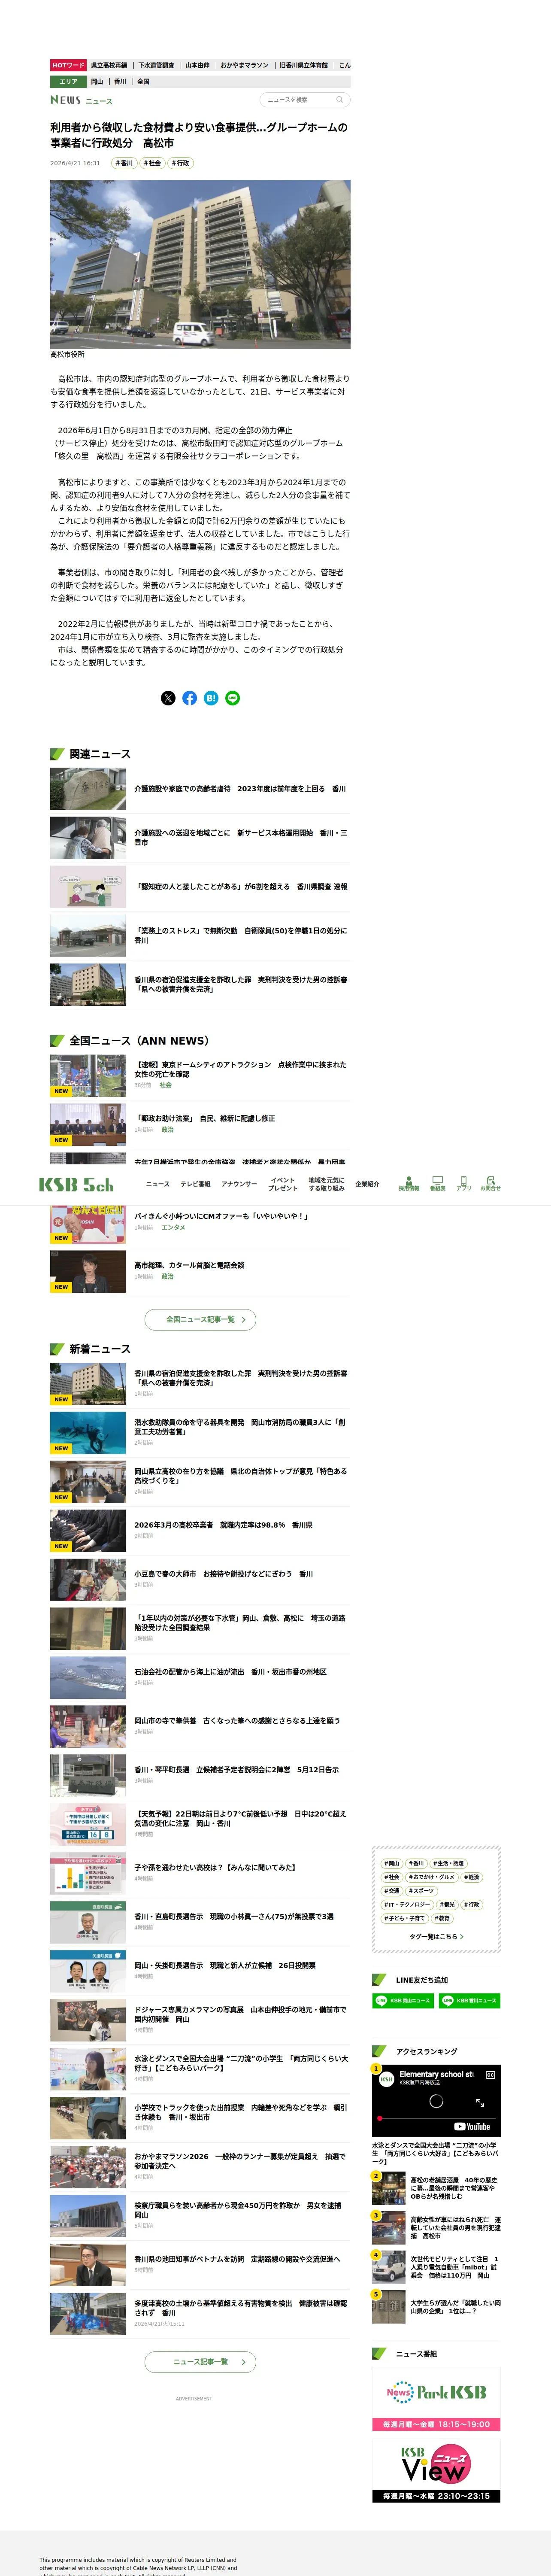This screenshot has height=2576, width=551.
Task: Open hot word 旧香川県立体育館
Action: coord(303,65)
